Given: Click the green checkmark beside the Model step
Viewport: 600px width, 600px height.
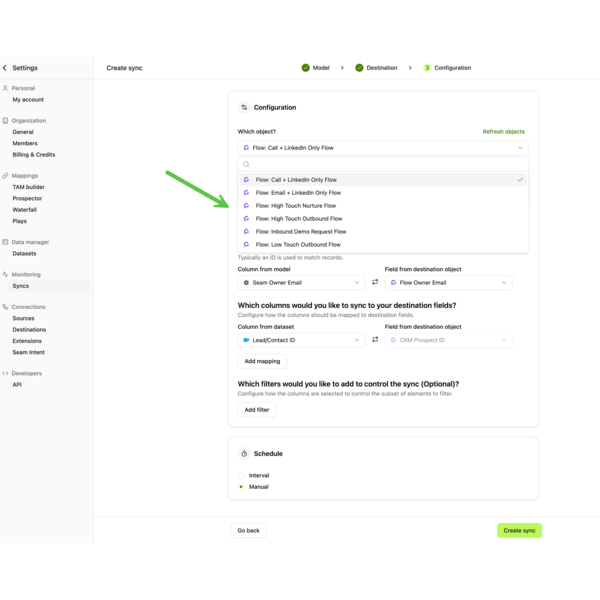Looking at the screenshot, I should [305, 68].
